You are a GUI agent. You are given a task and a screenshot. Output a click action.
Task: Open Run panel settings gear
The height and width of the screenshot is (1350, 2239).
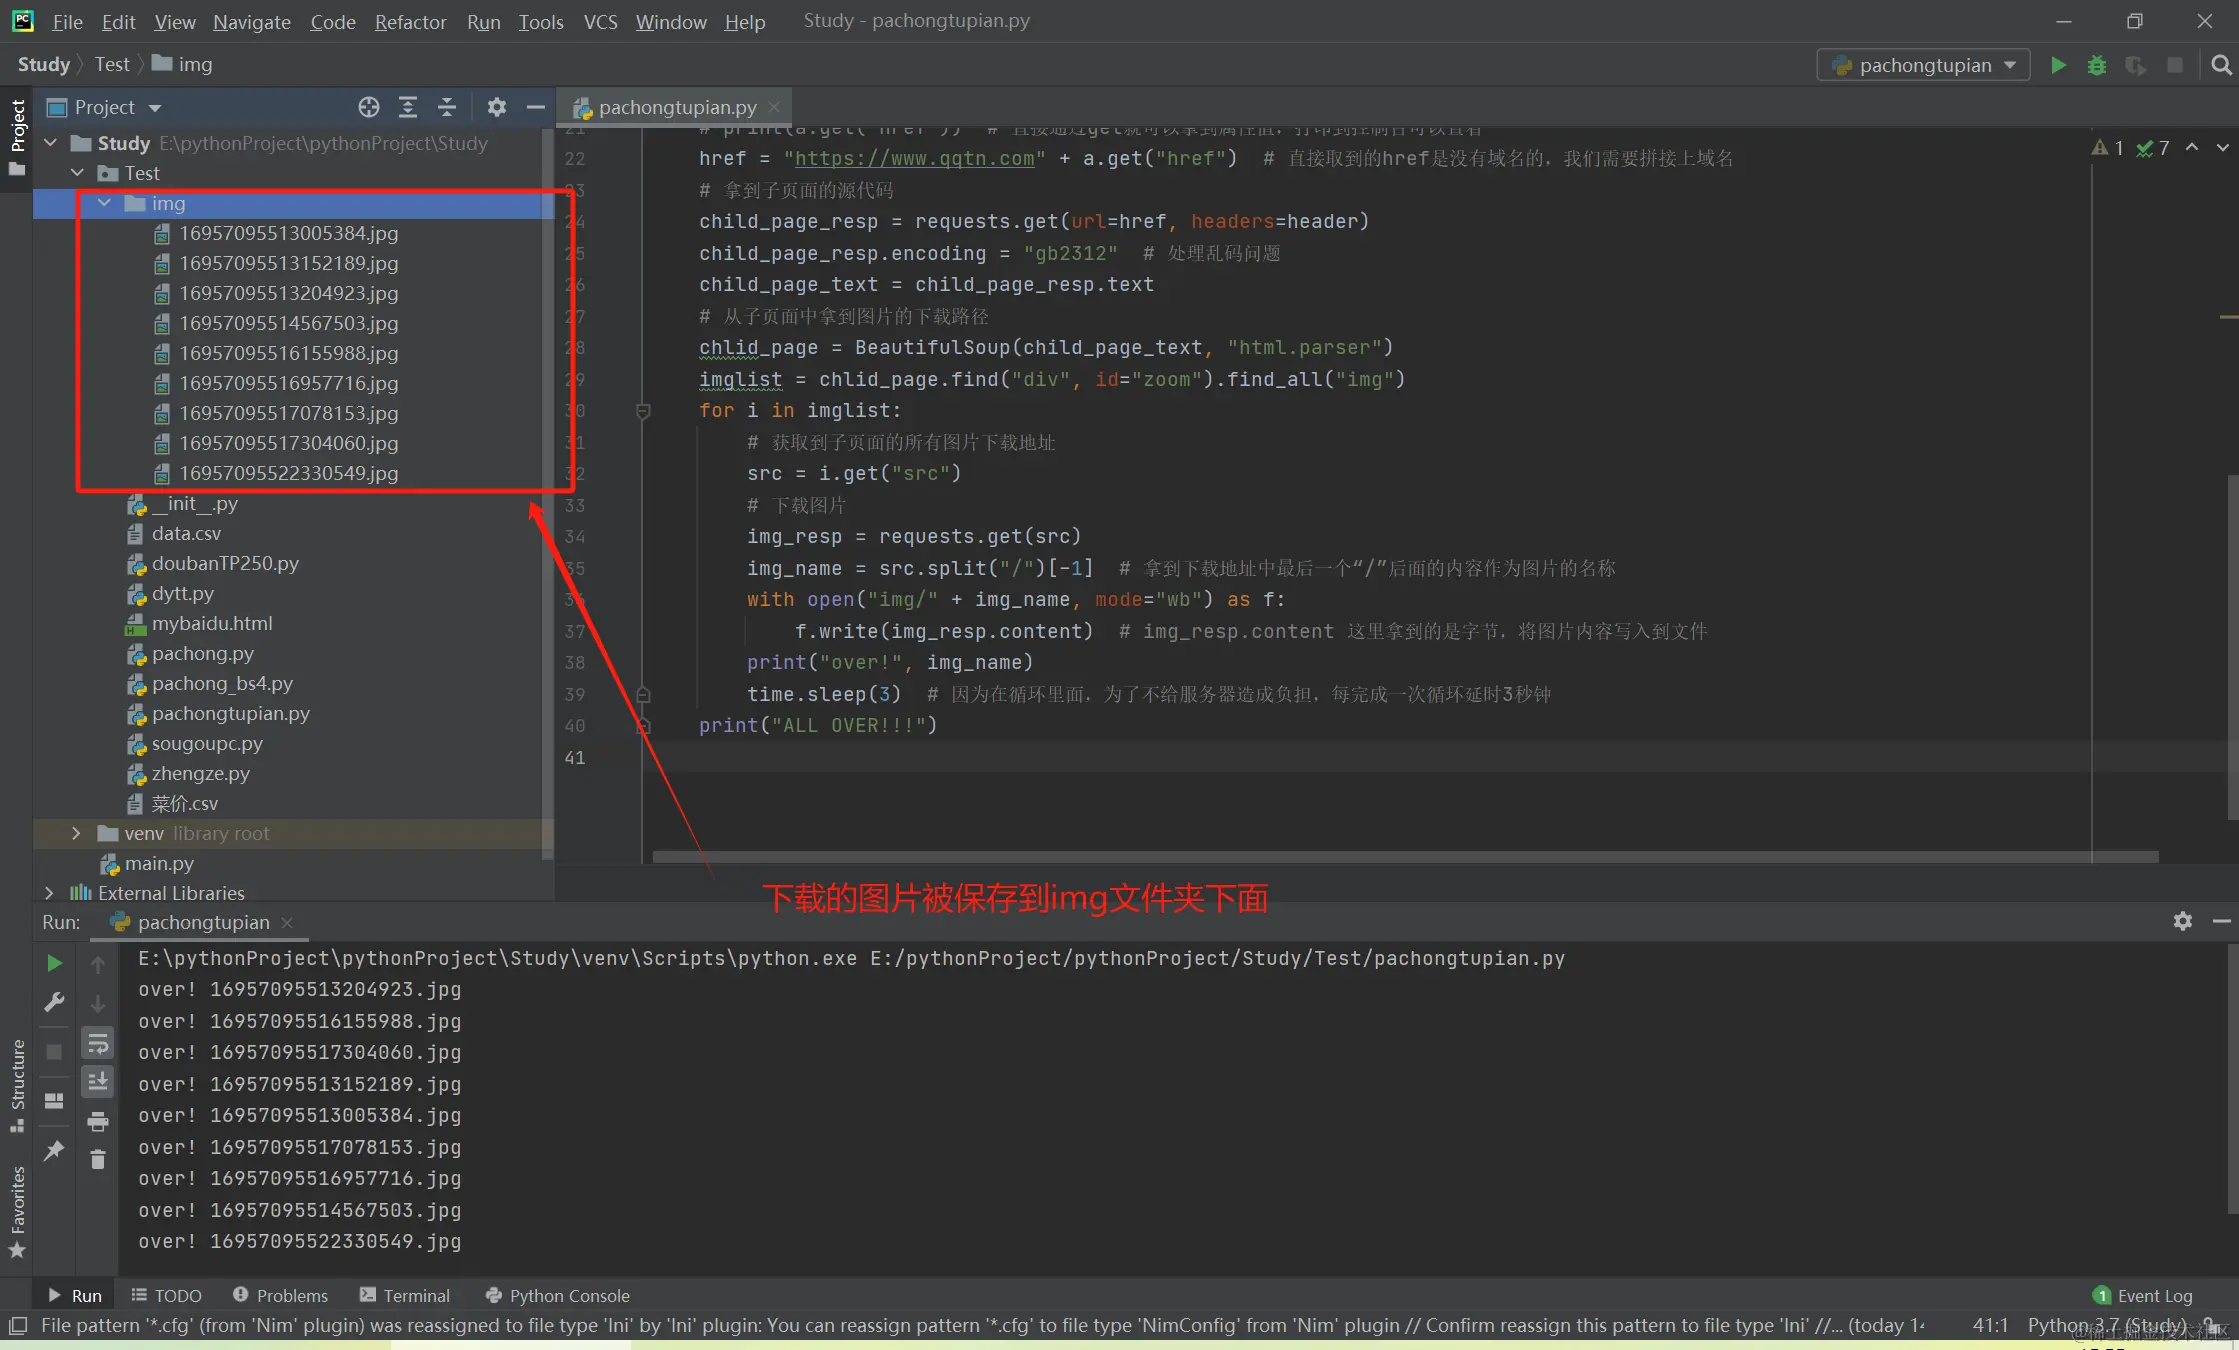[x=2183, y=921]
